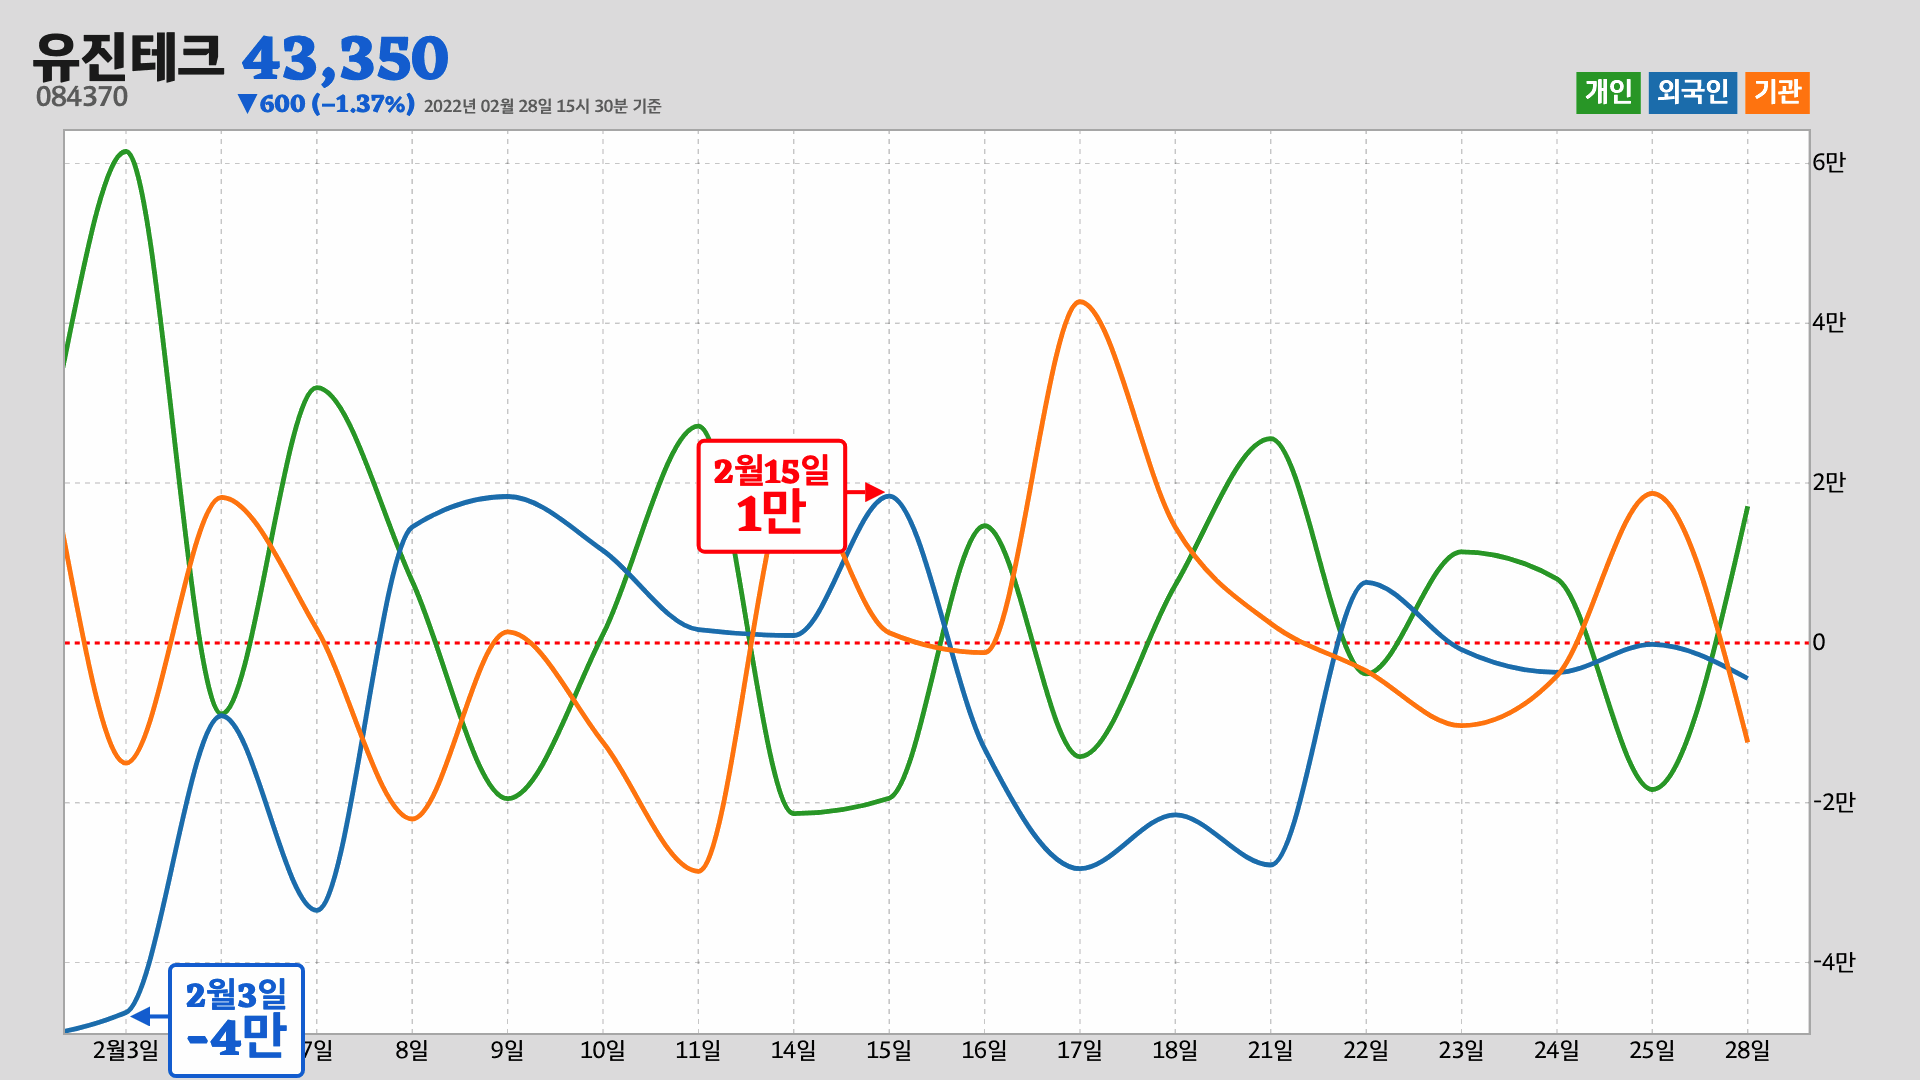Click the -2만 y-axis label
Screen dimensions: 1920x1080
click(1834, 802)
